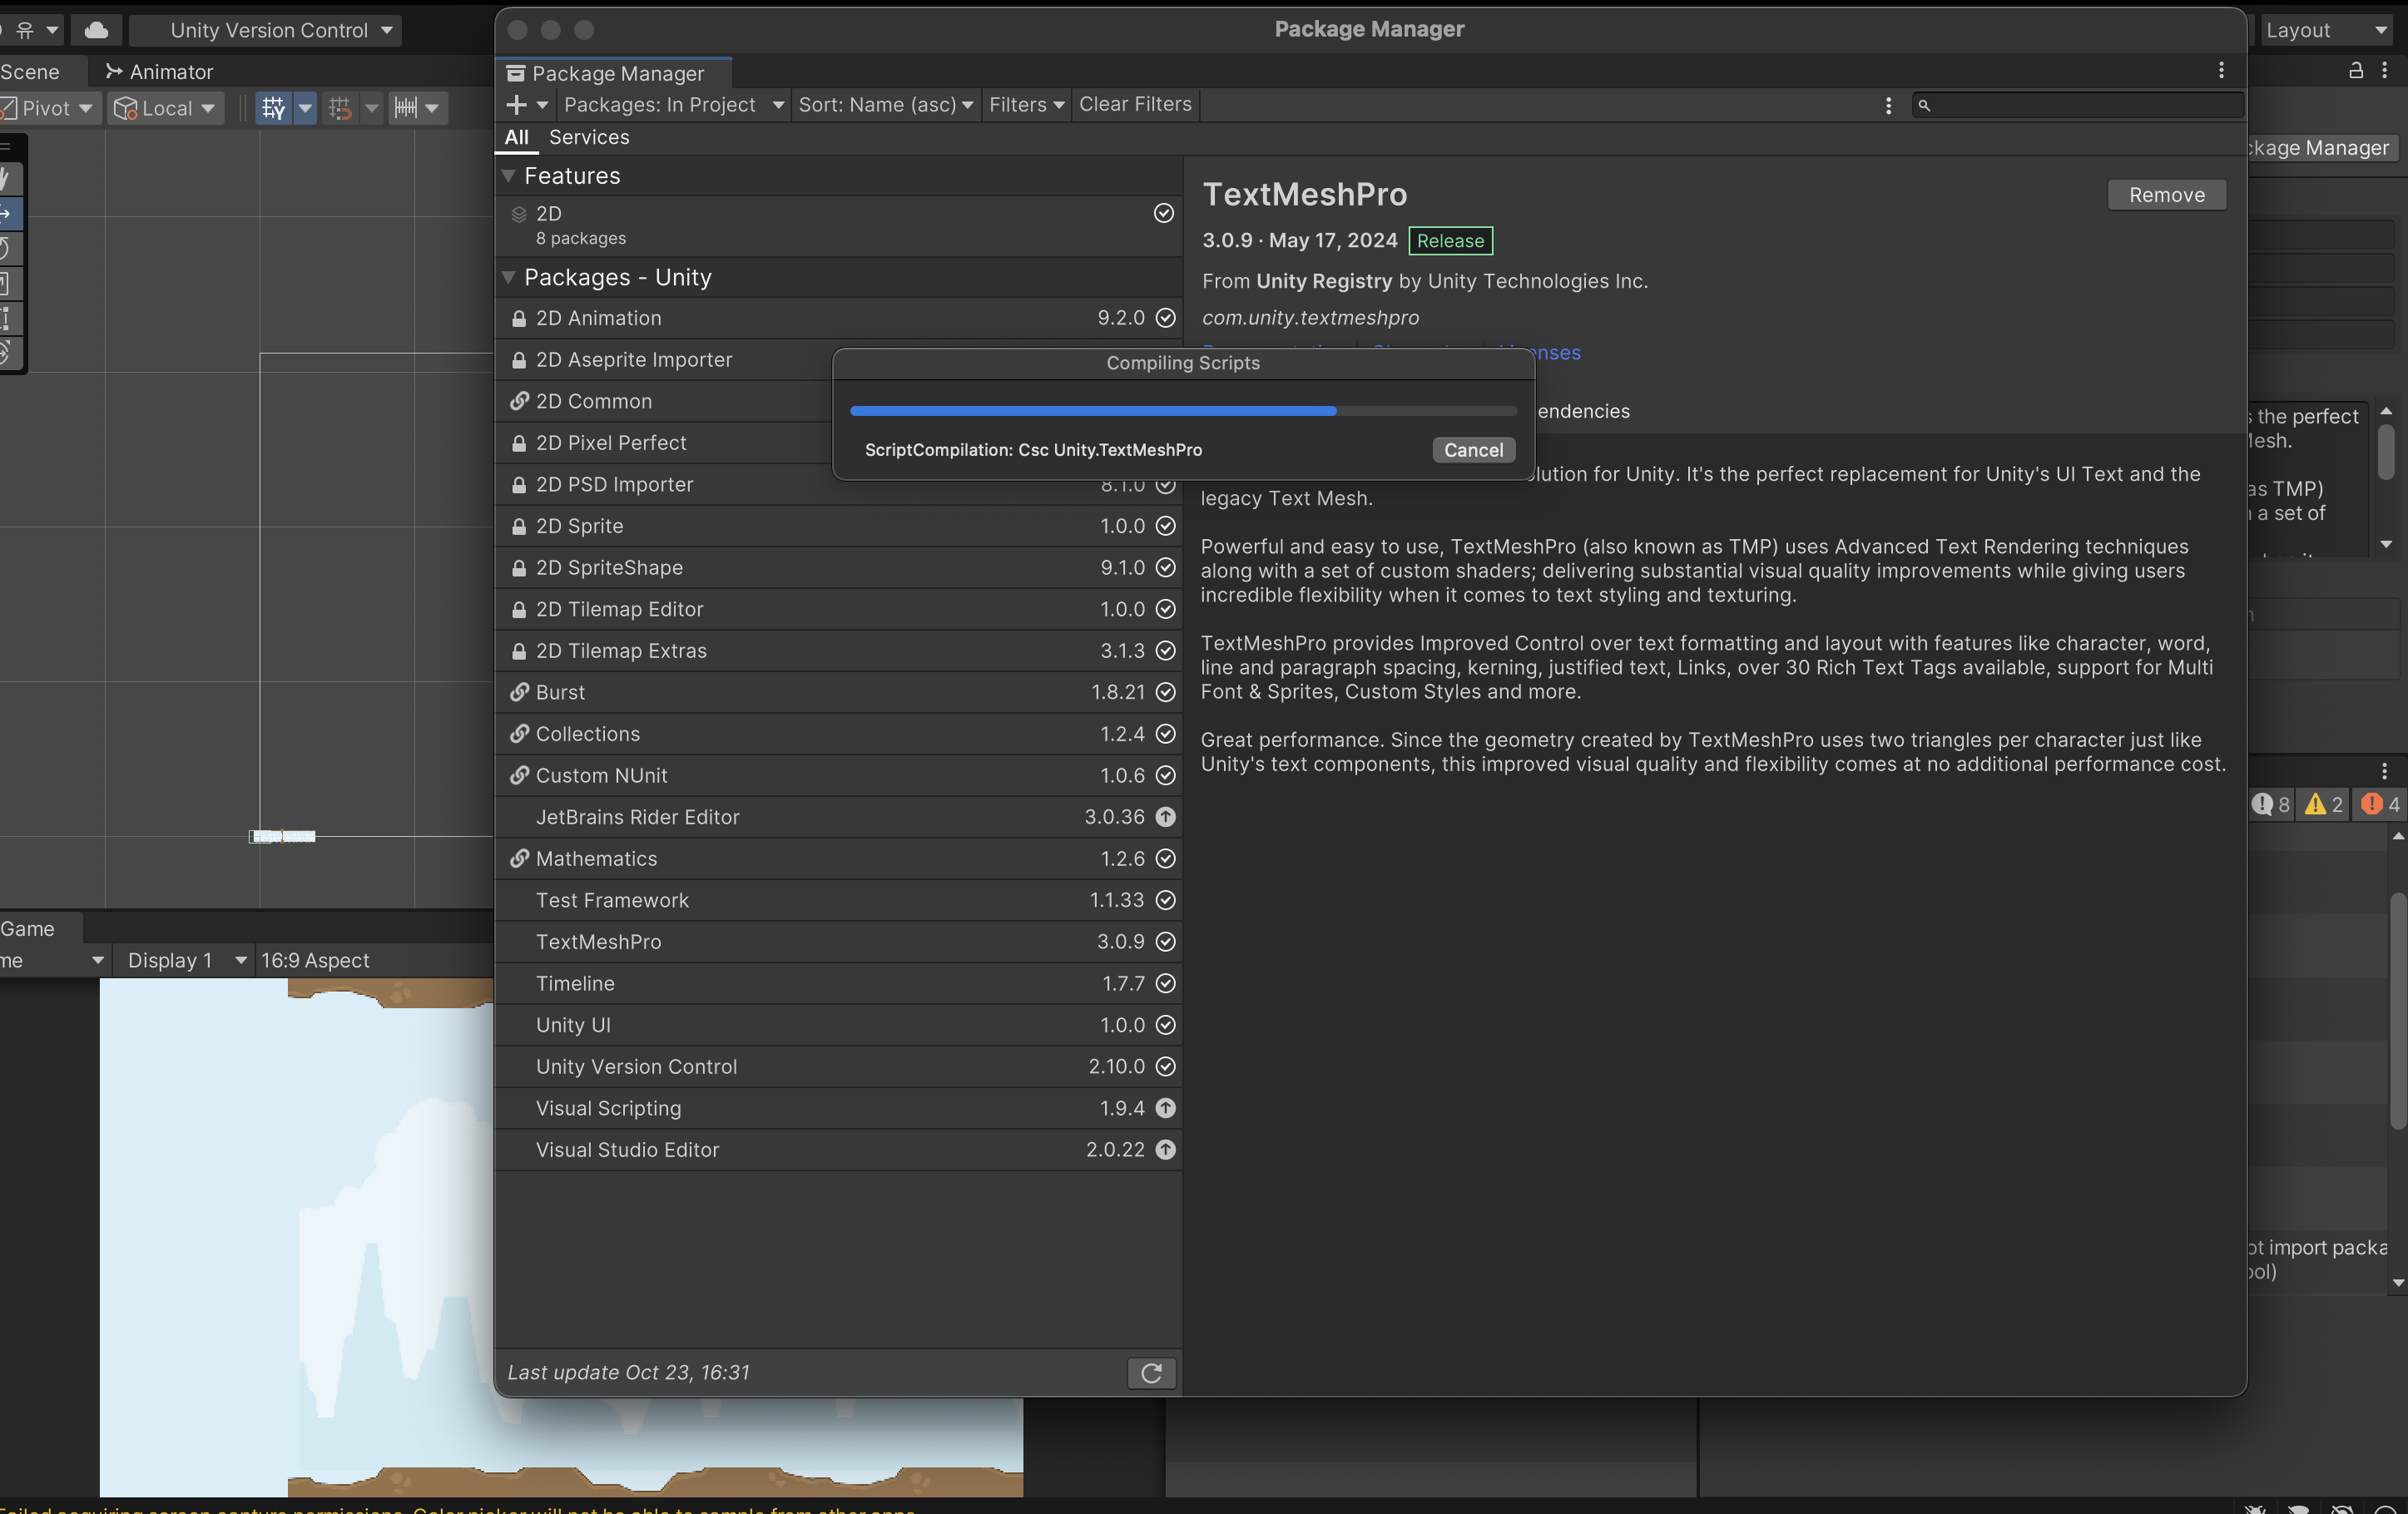Click the Clear Filters button
This screenshot has height=1514, width=2408.
point(1135,105)
